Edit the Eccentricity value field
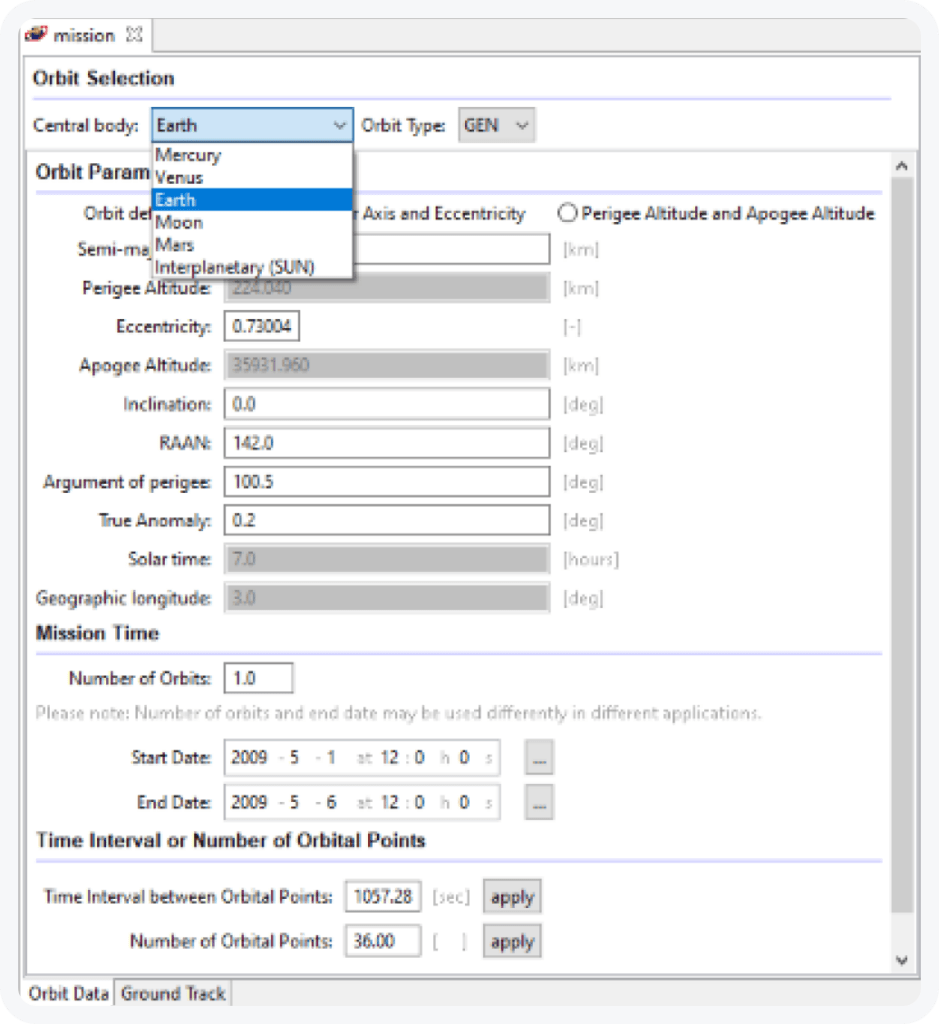Screen dimensions: 939x1024 click(x=261, y=326)
